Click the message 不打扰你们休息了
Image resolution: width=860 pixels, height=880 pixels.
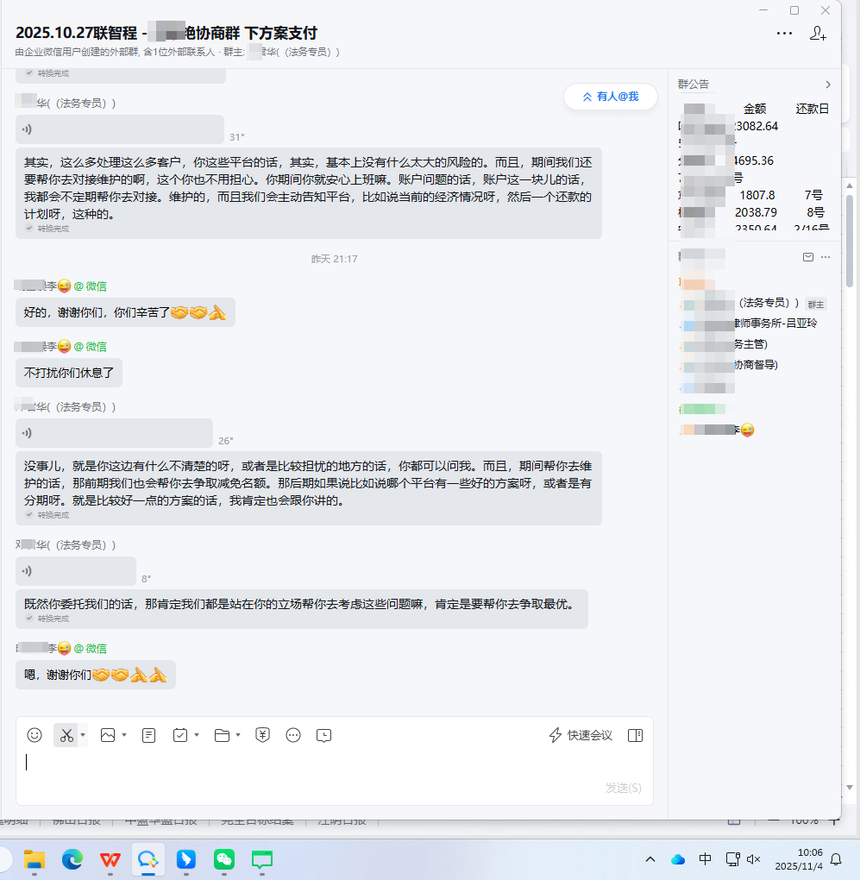click(68, 373)
